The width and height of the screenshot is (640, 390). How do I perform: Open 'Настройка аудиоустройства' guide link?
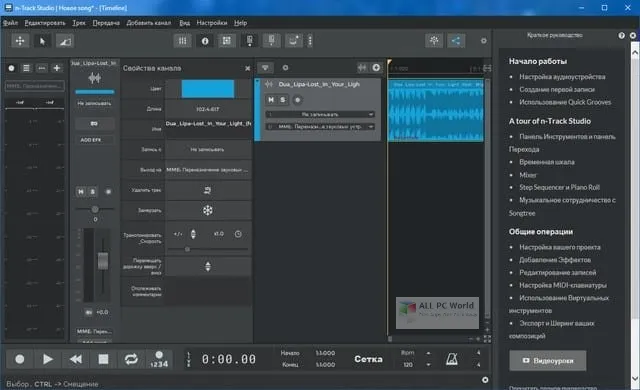pyautogui.click(x=562, y=77)
